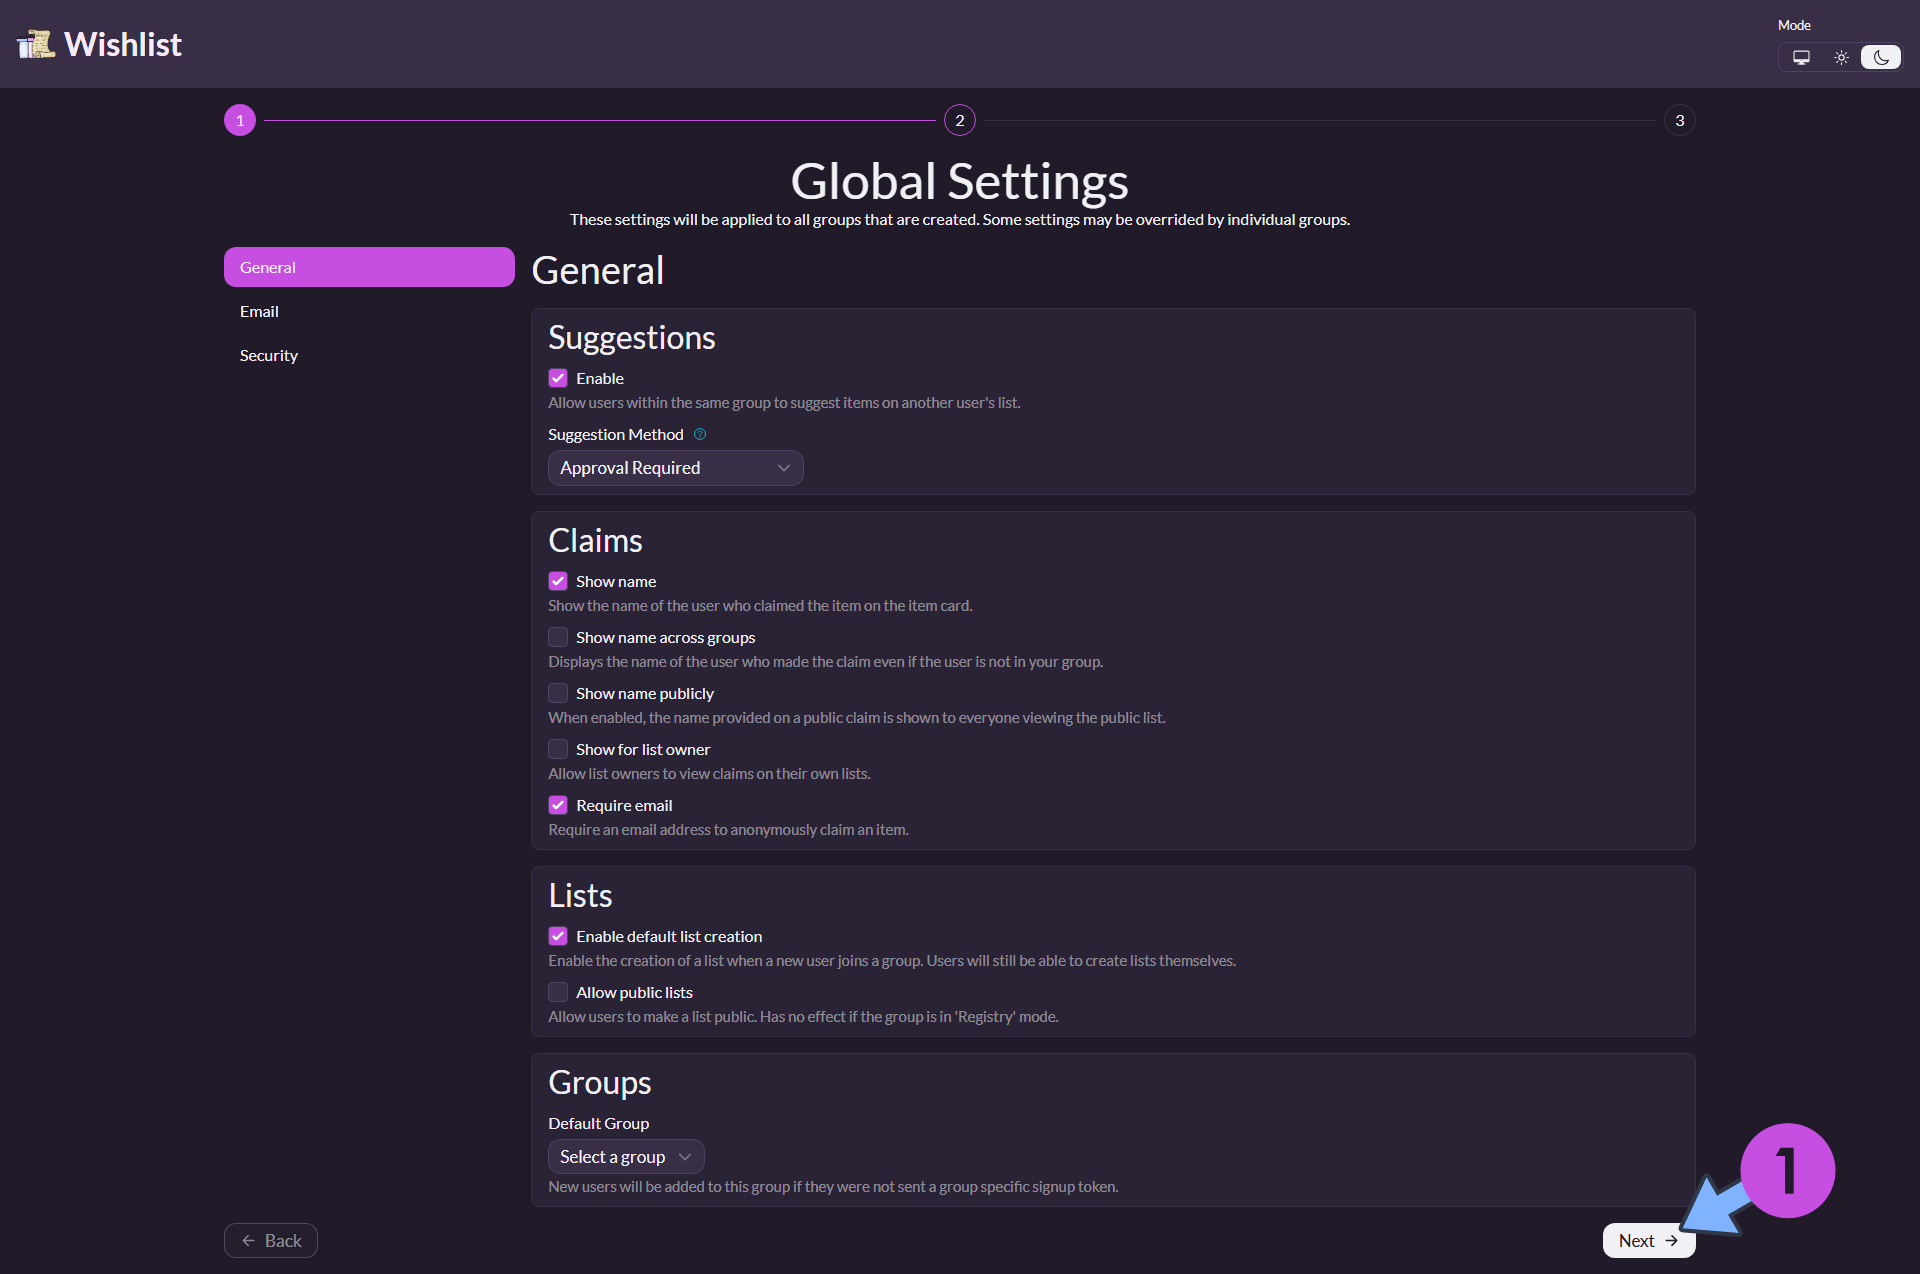Screen dimensions: 1920x1274
Task: Open Suggestion Method help info icon
Action: 700,434
